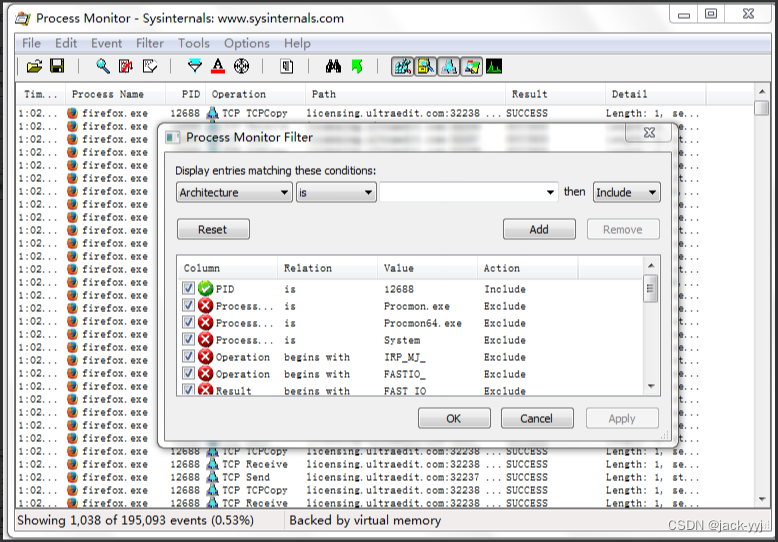
Task: Toggle Show Network Activity icon
Action: click(449, 67)
